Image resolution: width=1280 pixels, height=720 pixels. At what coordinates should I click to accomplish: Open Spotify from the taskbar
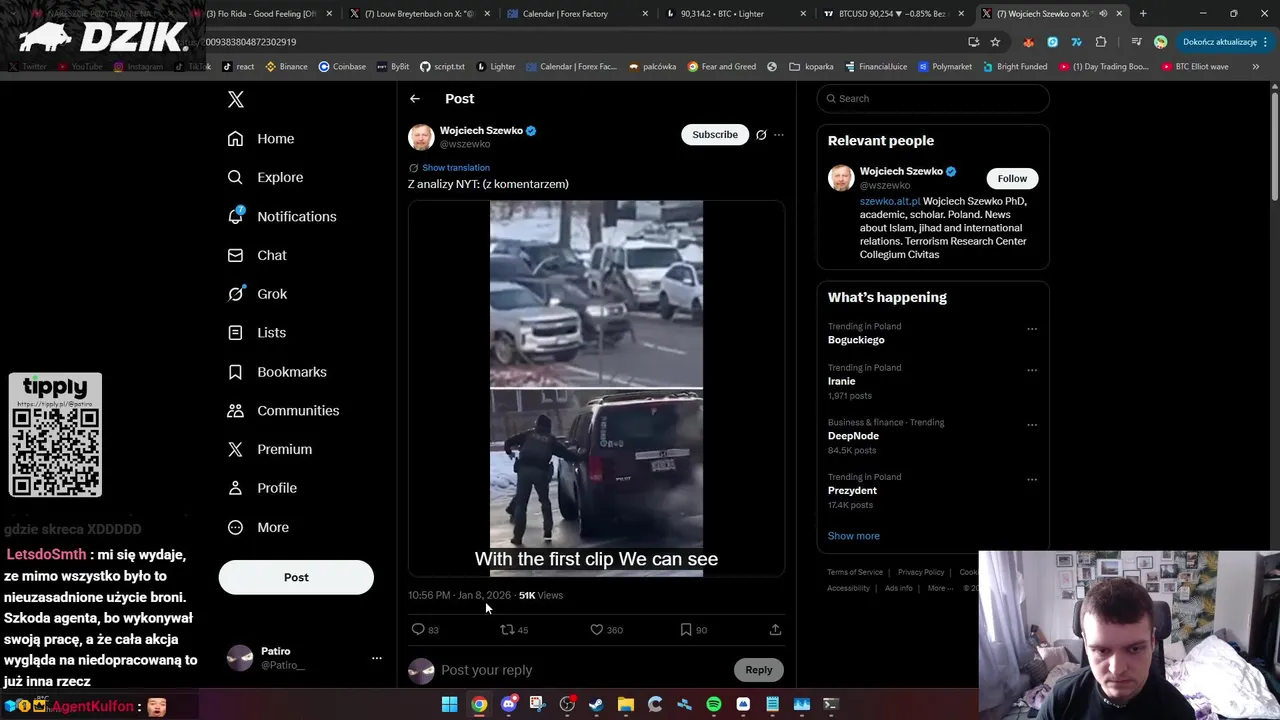(714, 705)
